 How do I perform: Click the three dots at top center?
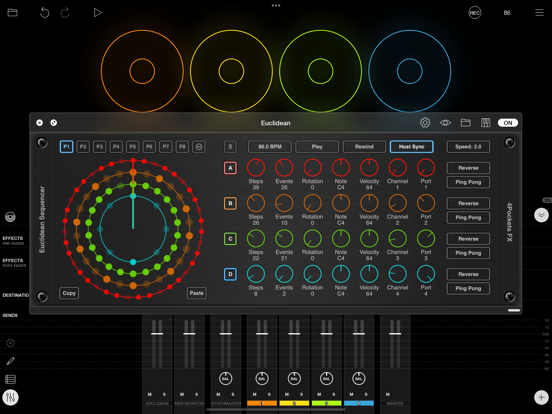pyautogui.click(x=276, y=6)
